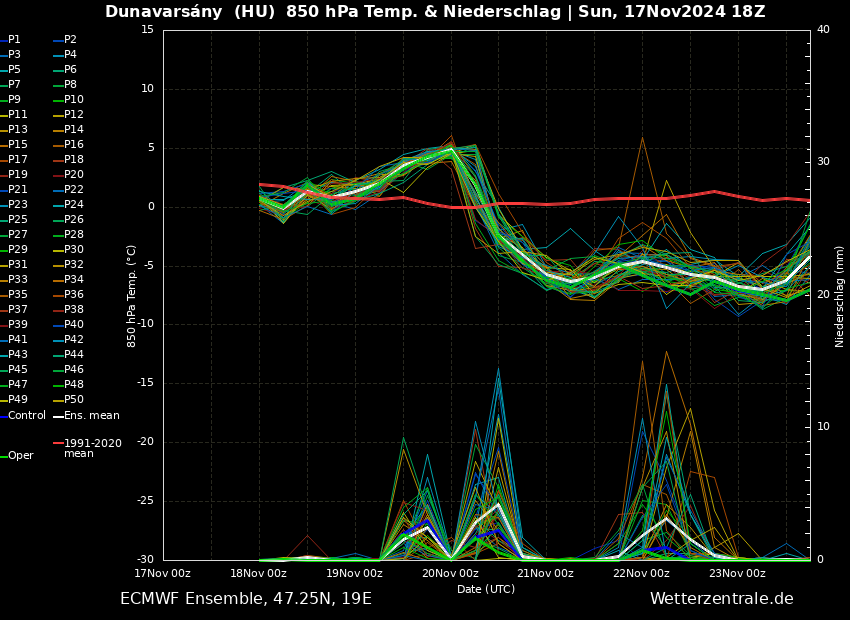Click the P1 legend entry
This screenshot has width=850, height=620.
coord(14,40)
